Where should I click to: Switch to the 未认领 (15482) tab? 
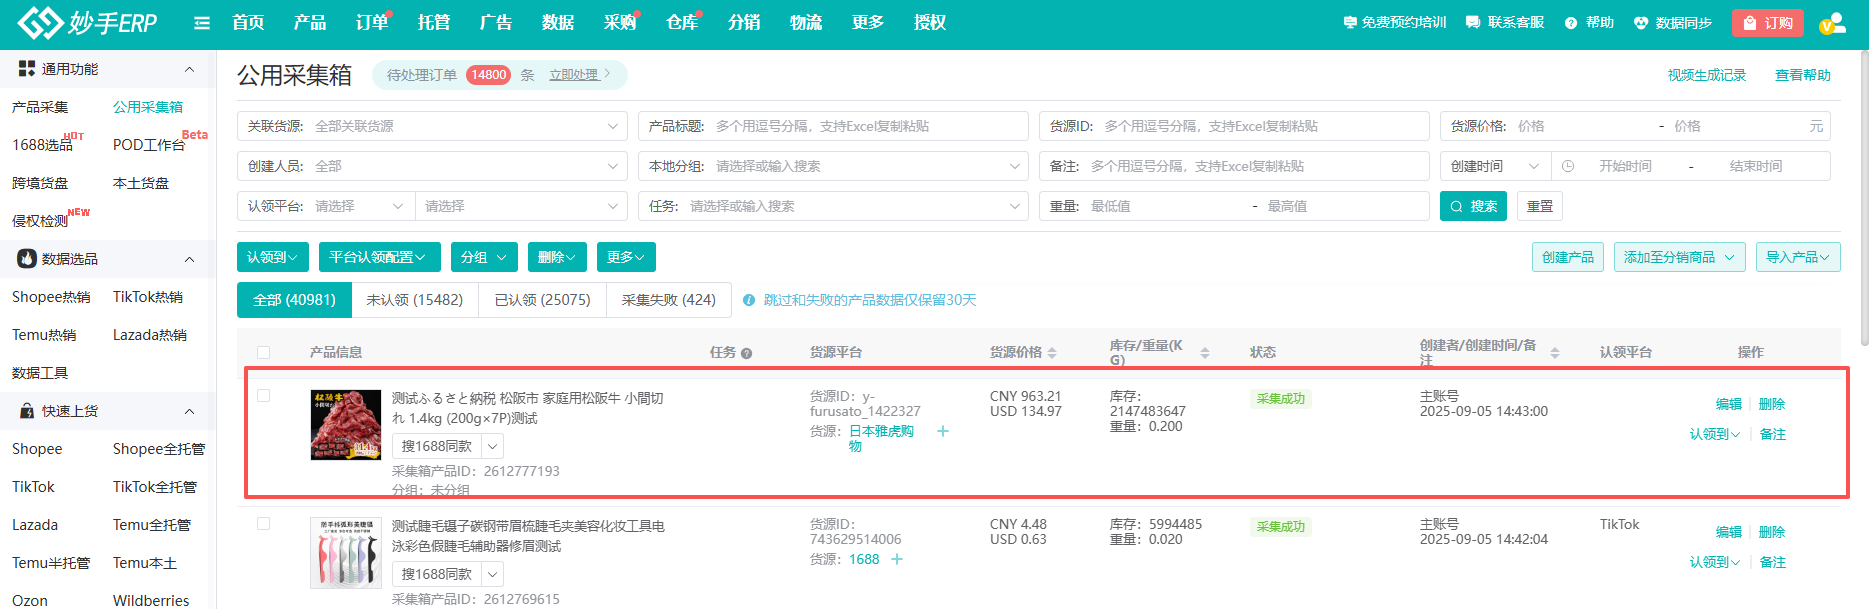414,300
